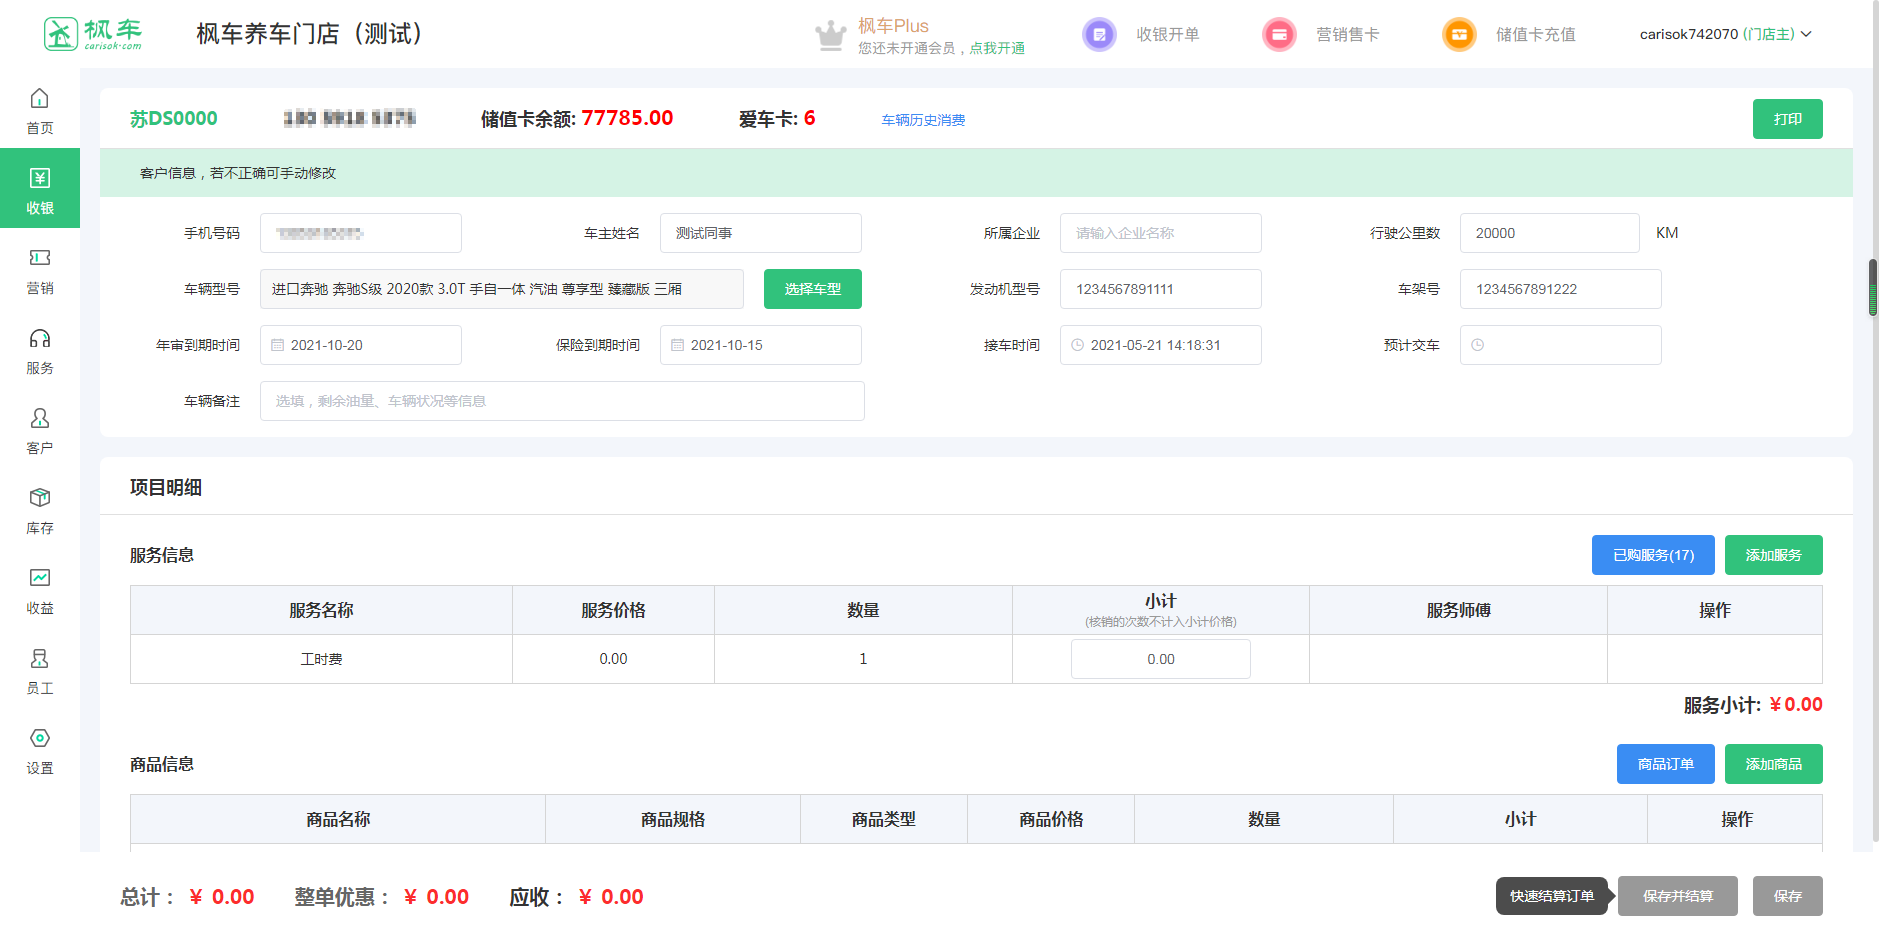Go to 客户 customer sidebar icon
Image resolution: width=1879 pixels, height=940 pixels.
coord(39,419)
